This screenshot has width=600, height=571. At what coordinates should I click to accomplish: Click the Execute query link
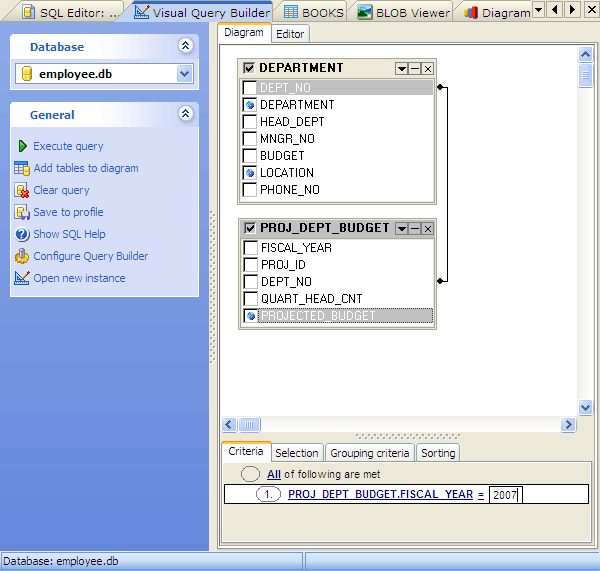tap(68, 146)
